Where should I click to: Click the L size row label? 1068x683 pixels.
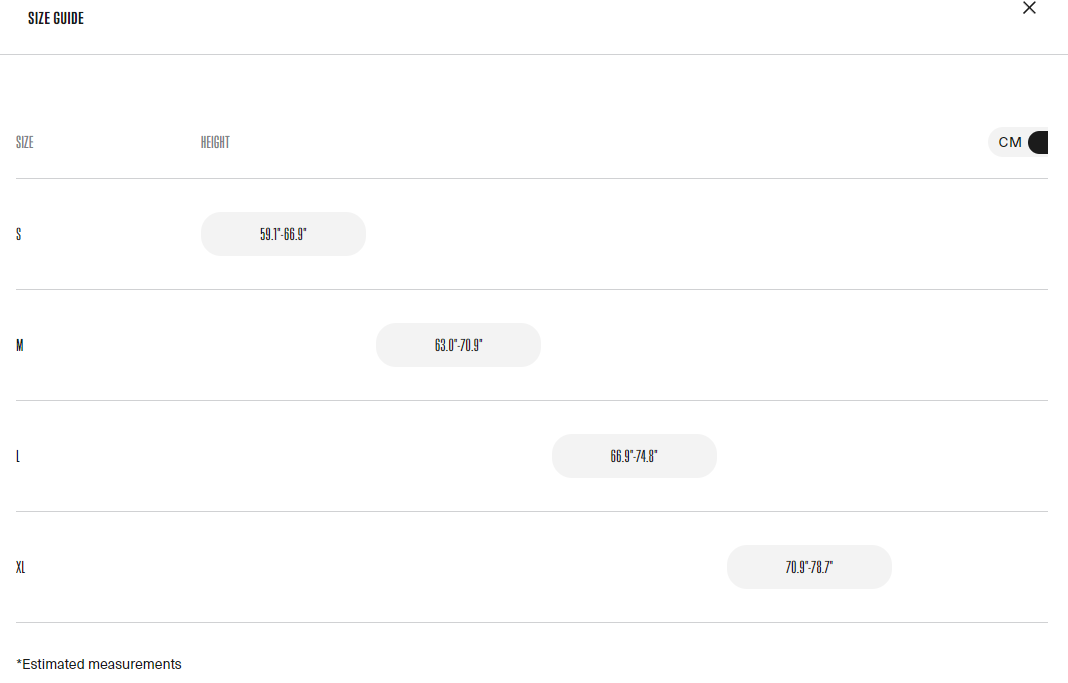[x=18, y=457]
